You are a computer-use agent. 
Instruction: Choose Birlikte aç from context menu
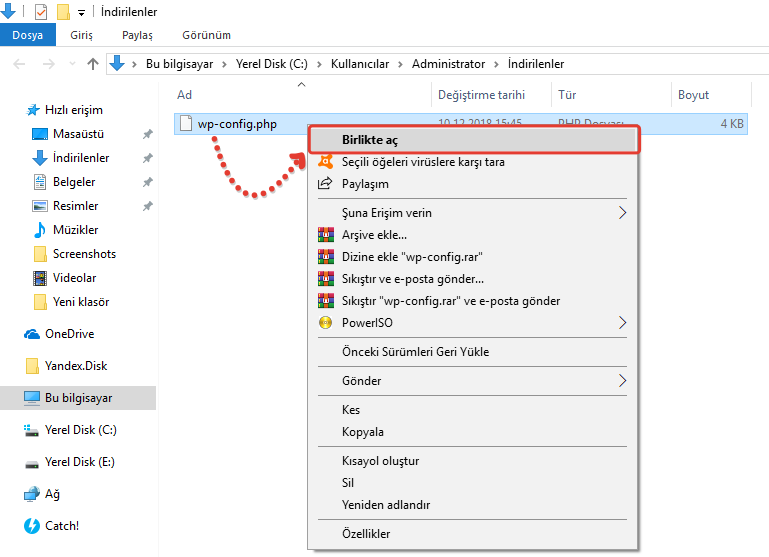370,140
